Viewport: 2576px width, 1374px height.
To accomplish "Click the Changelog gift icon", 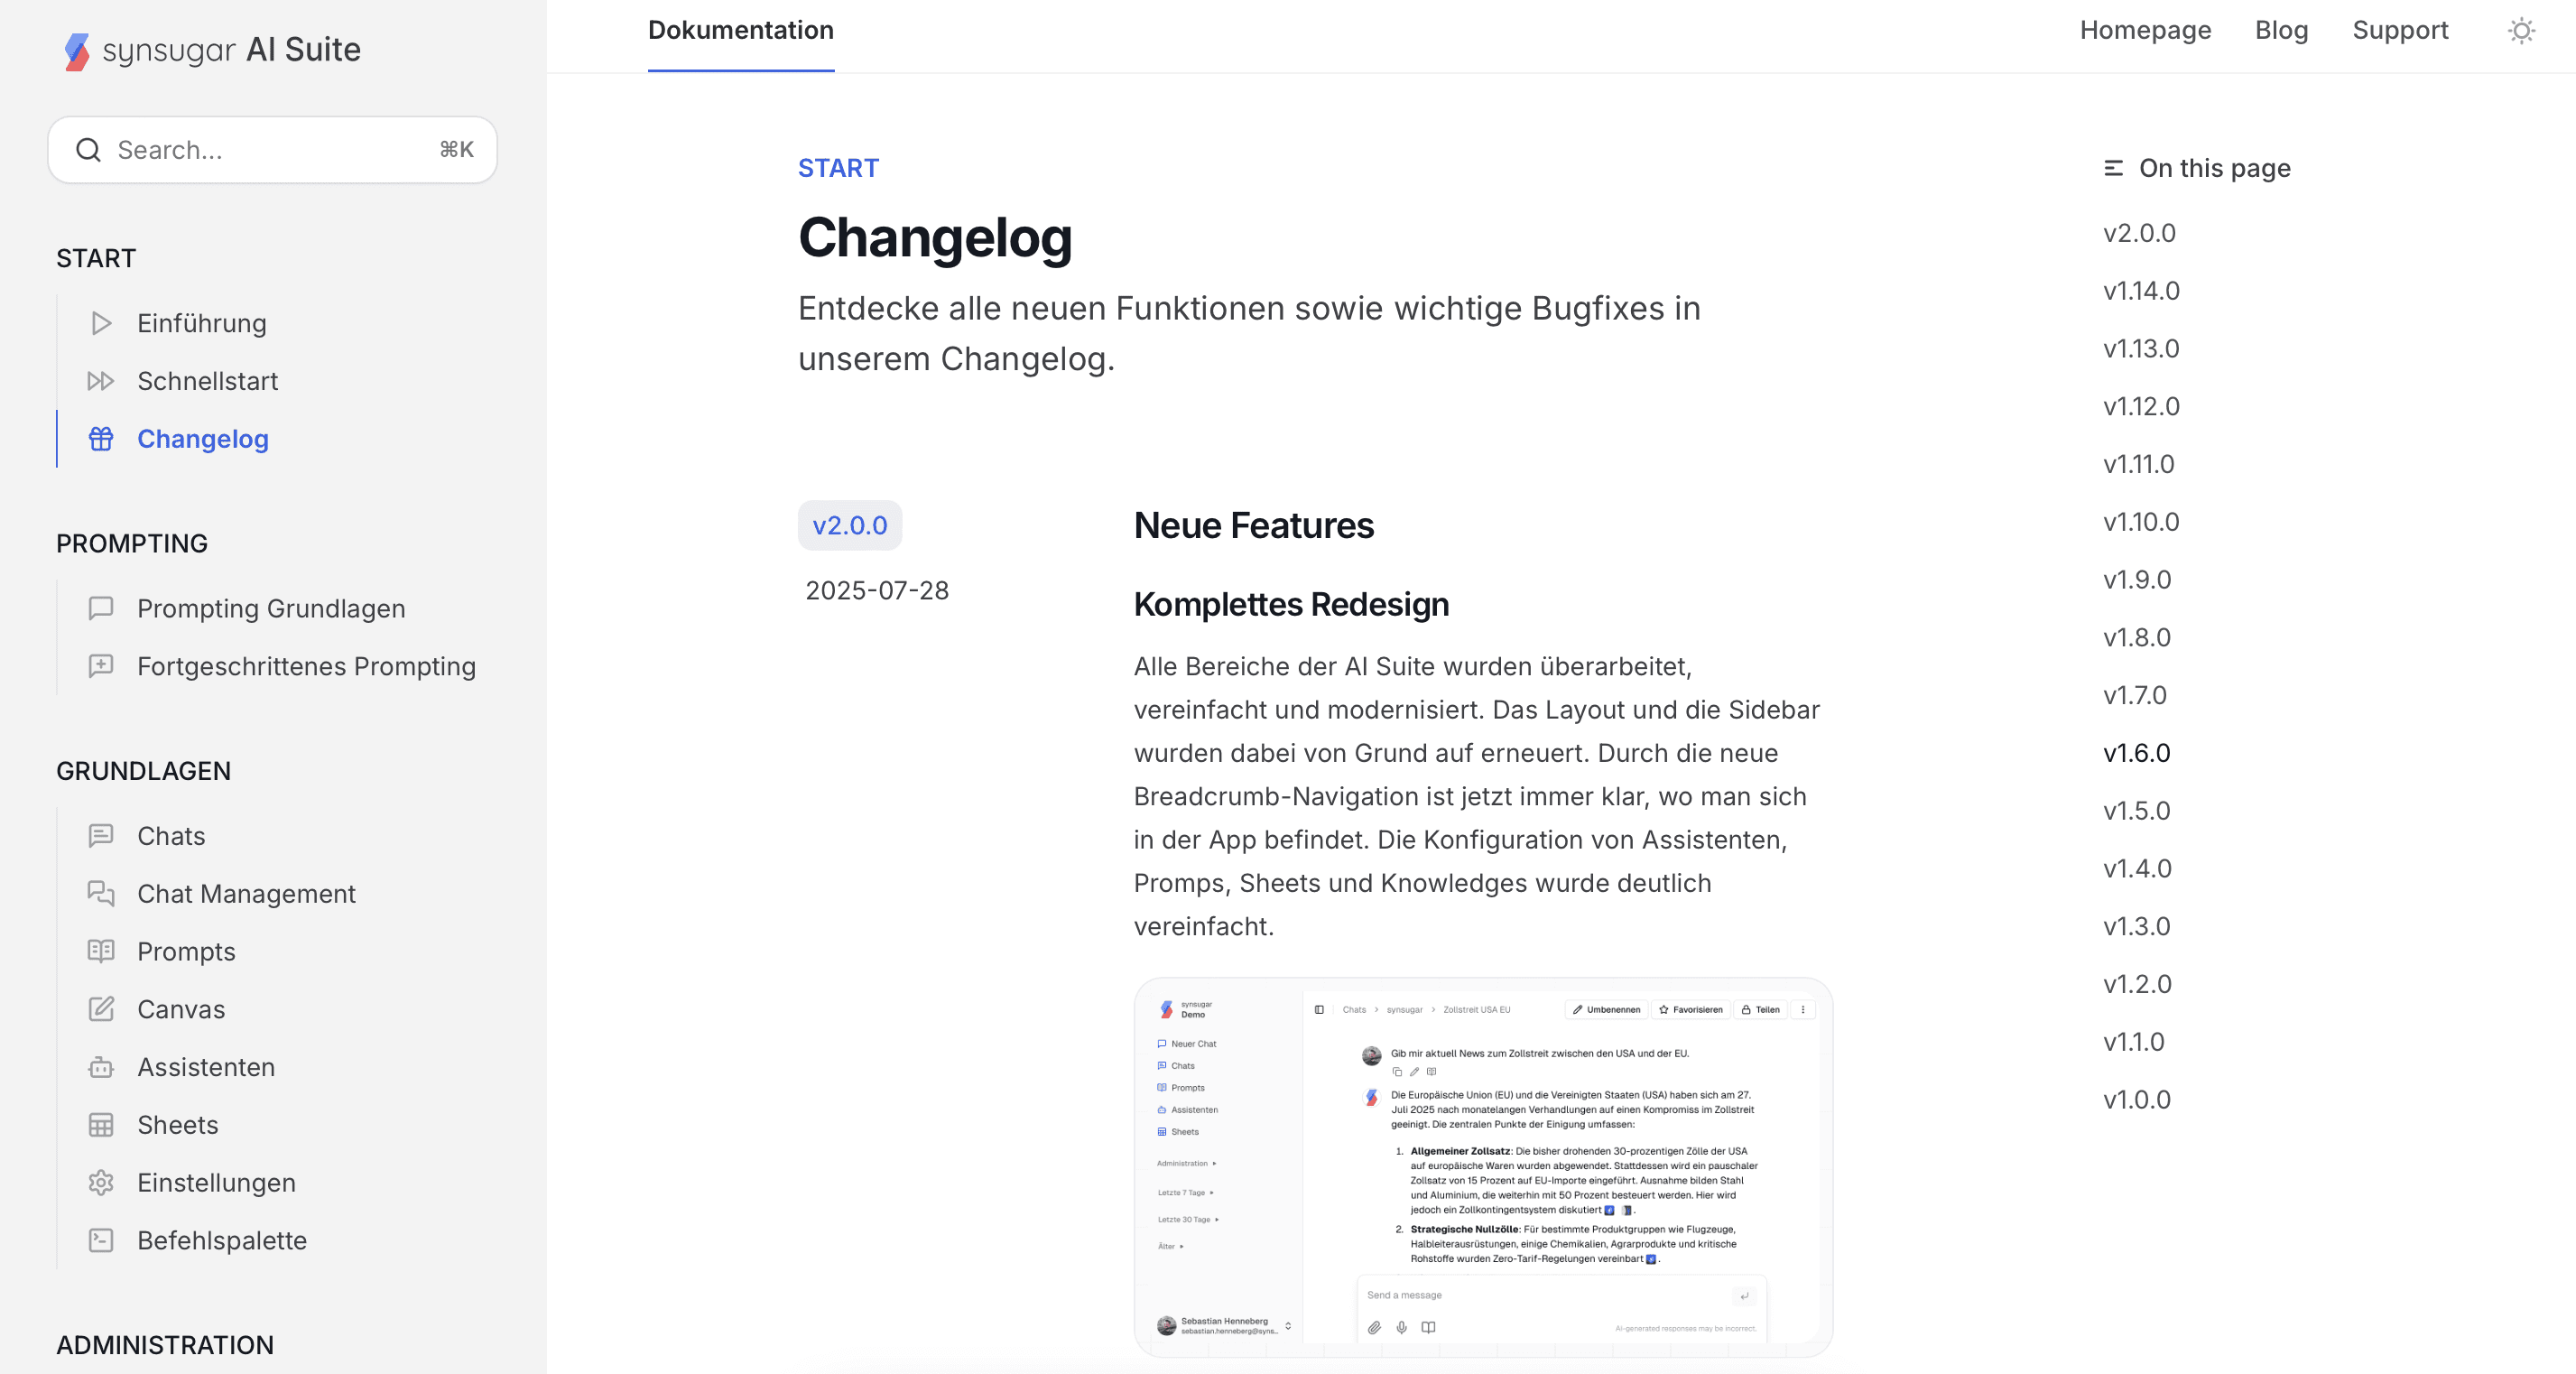I will (x=101, y=439).
